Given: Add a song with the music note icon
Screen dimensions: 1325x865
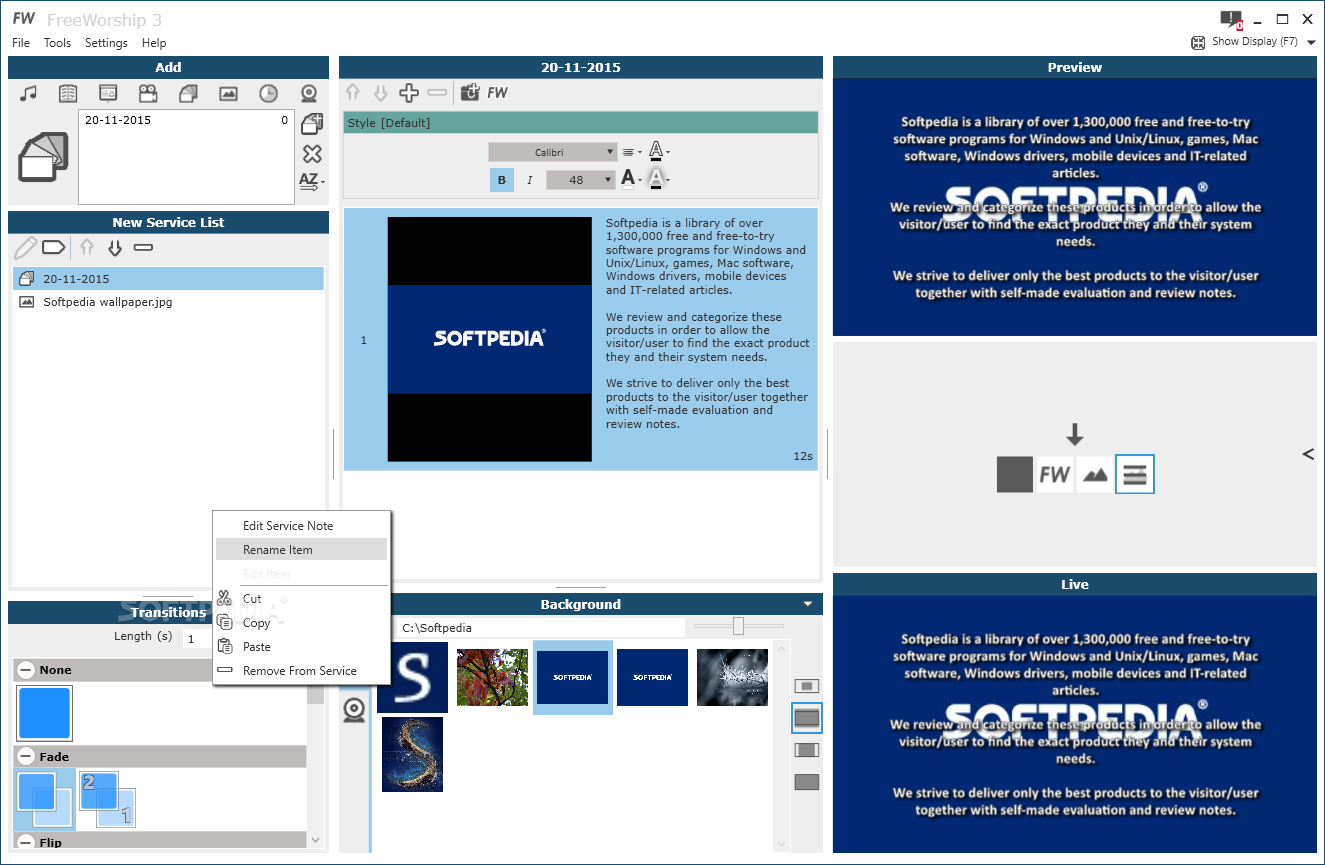Looking at the screenshot, I should pos(28,93).
